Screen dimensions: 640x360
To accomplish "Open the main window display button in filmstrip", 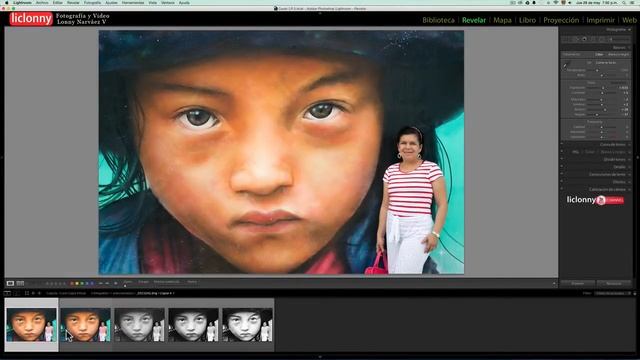I will click(7, 293).
